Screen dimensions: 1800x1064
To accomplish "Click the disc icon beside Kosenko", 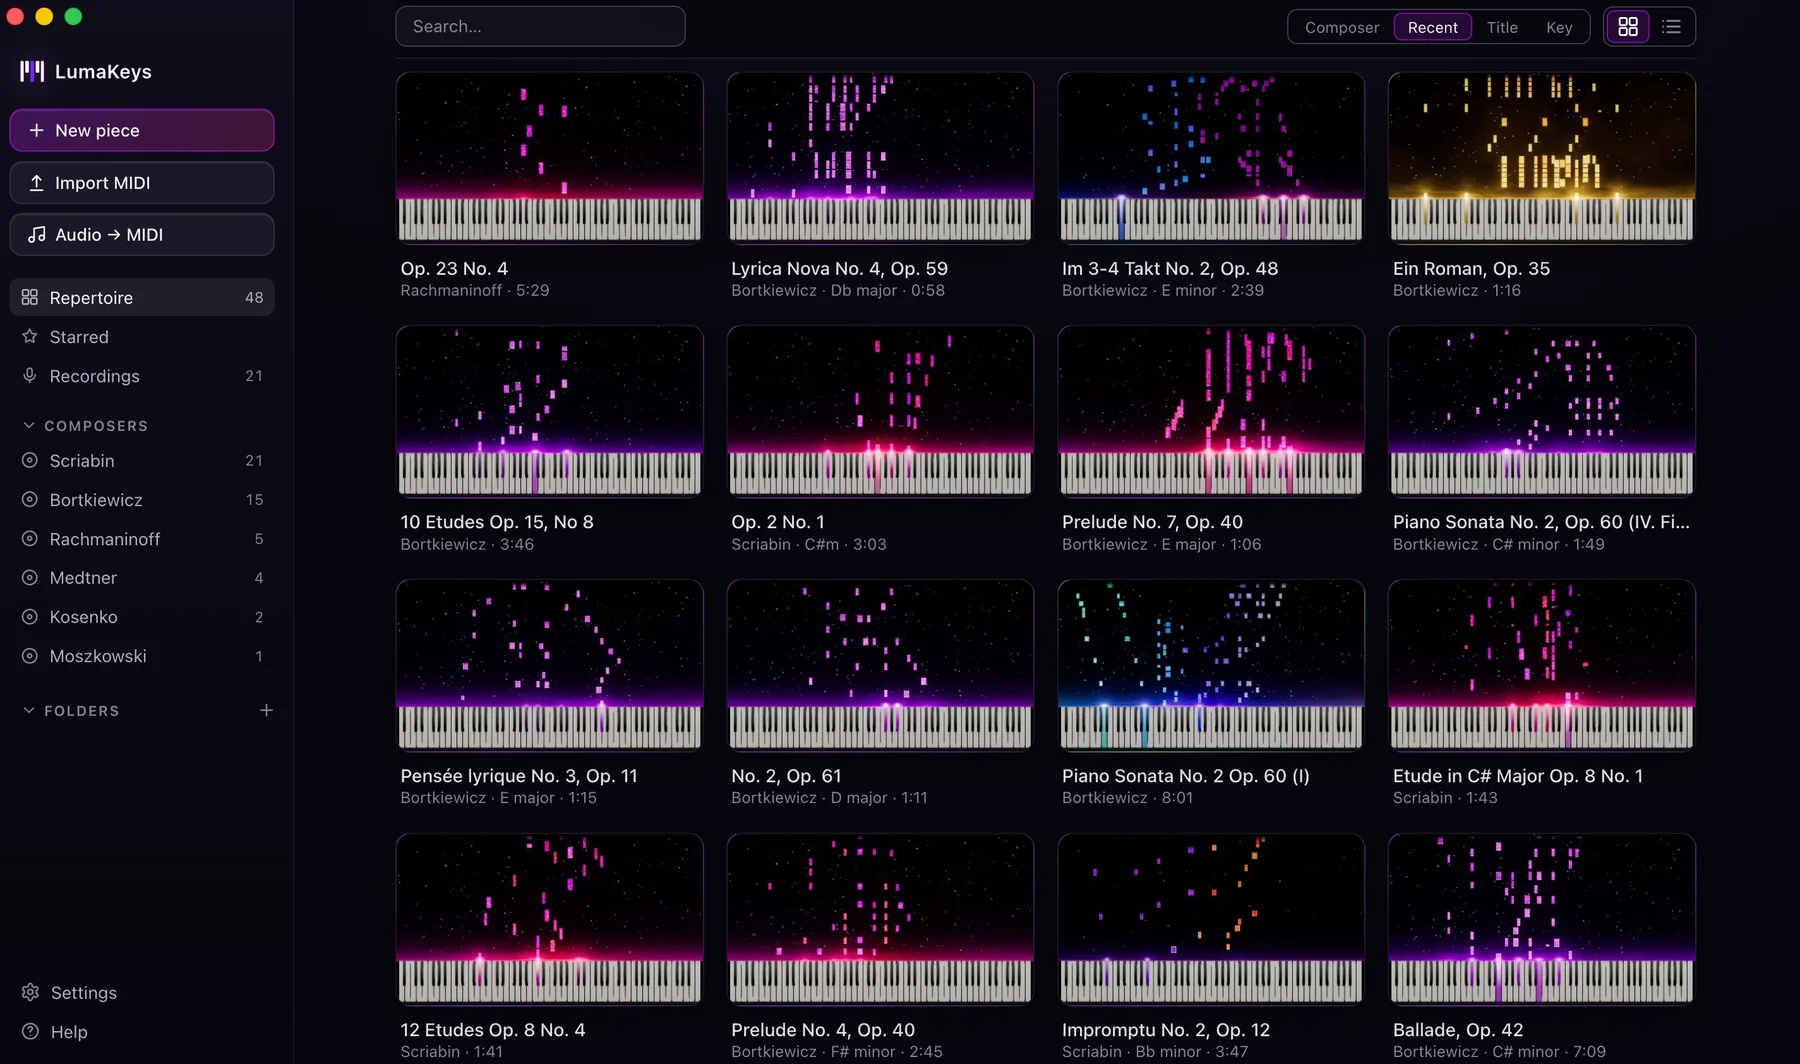I will click(x=30, y=616).
